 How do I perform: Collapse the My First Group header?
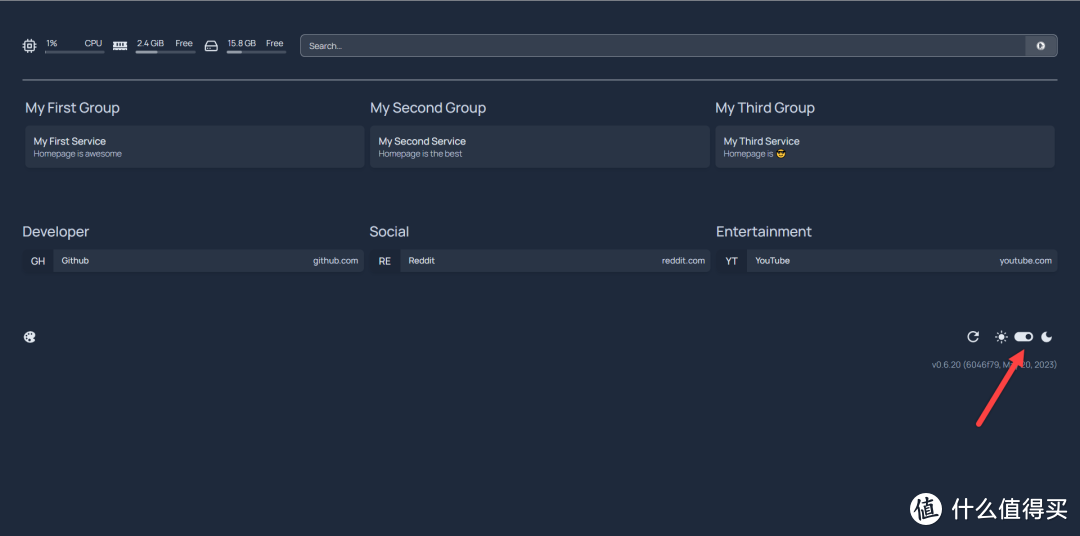(72, 108)
